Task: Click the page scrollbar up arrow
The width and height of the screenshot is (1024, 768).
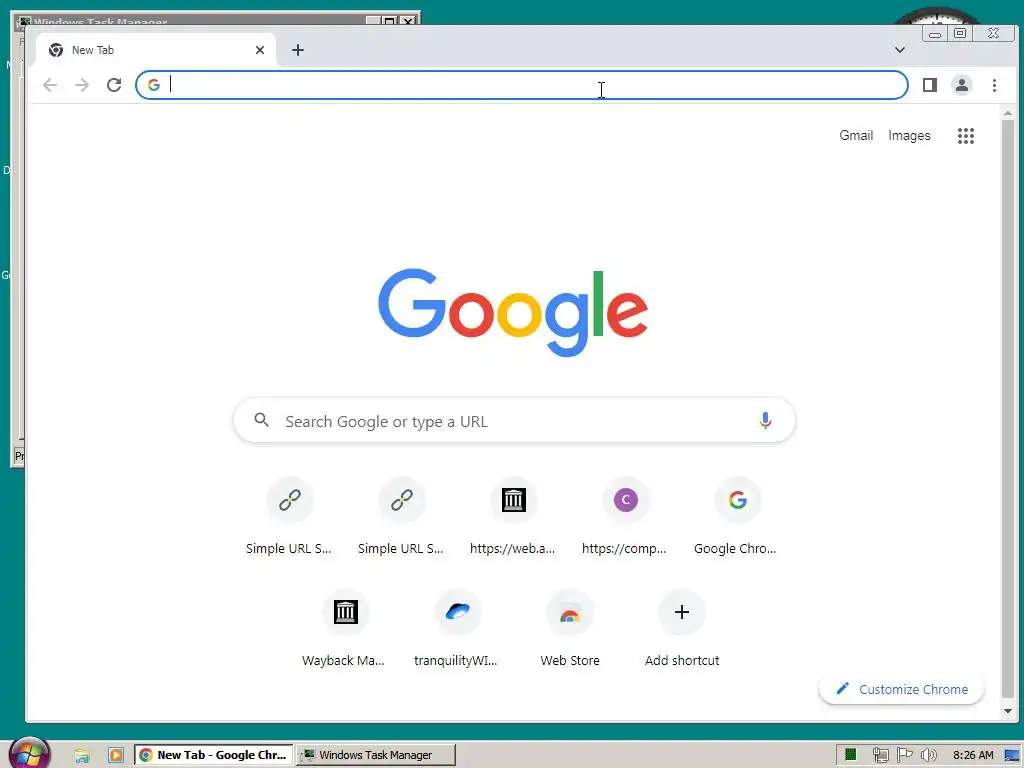Action: 1008,113
